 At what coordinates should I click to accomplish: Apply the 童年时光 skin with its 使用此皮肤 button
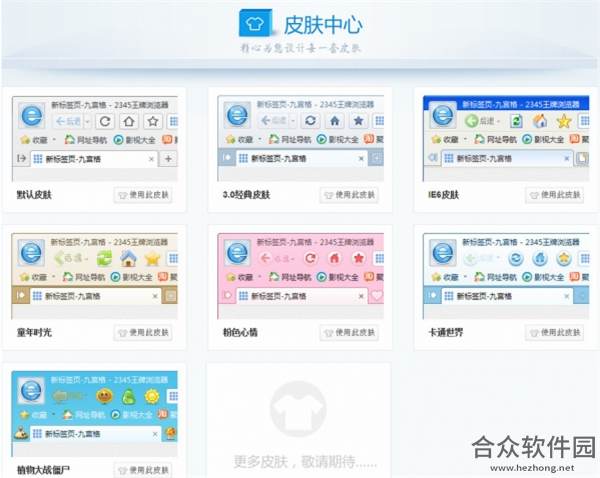(143, 333)
